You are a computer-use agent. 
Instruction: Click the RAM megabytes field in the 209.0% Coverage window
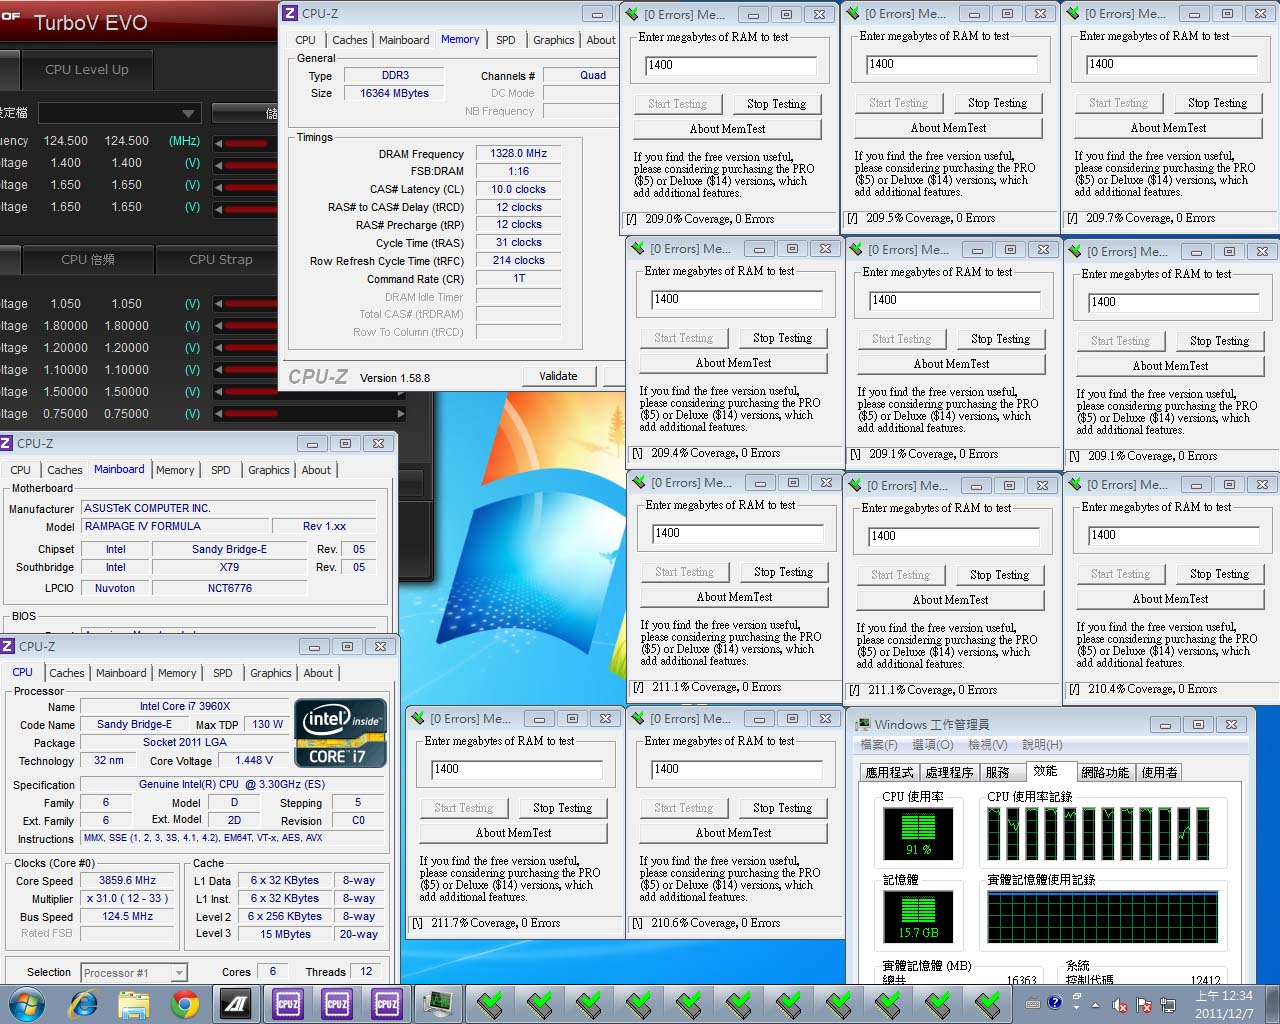coord(730,65)
